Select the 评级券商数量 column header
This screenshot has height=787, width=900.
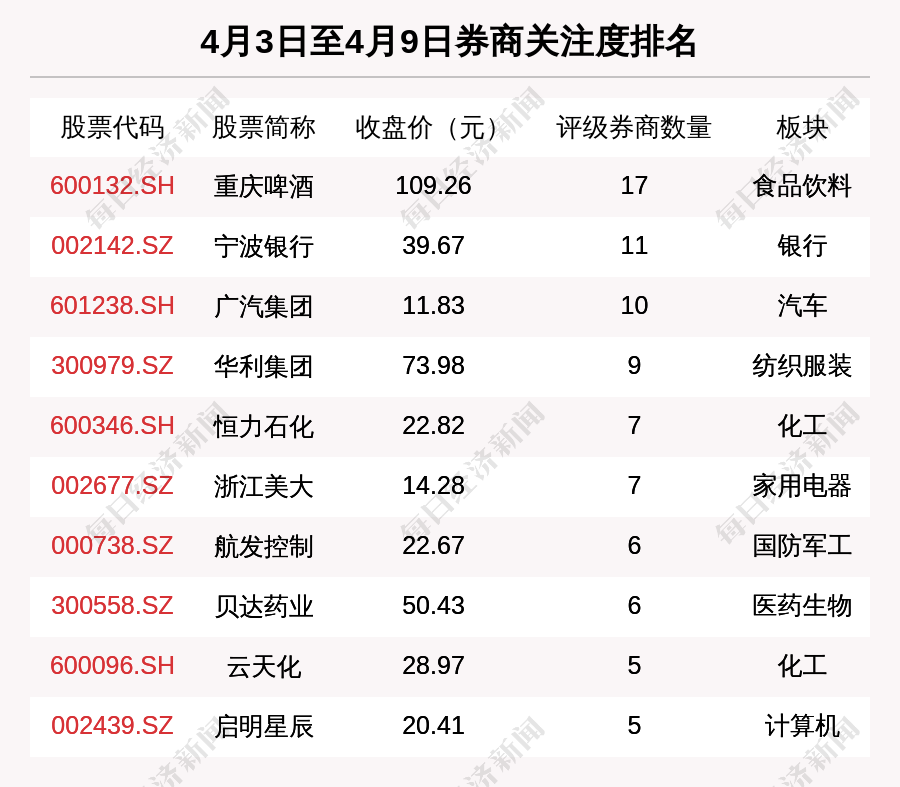click(x=634, y=127)
